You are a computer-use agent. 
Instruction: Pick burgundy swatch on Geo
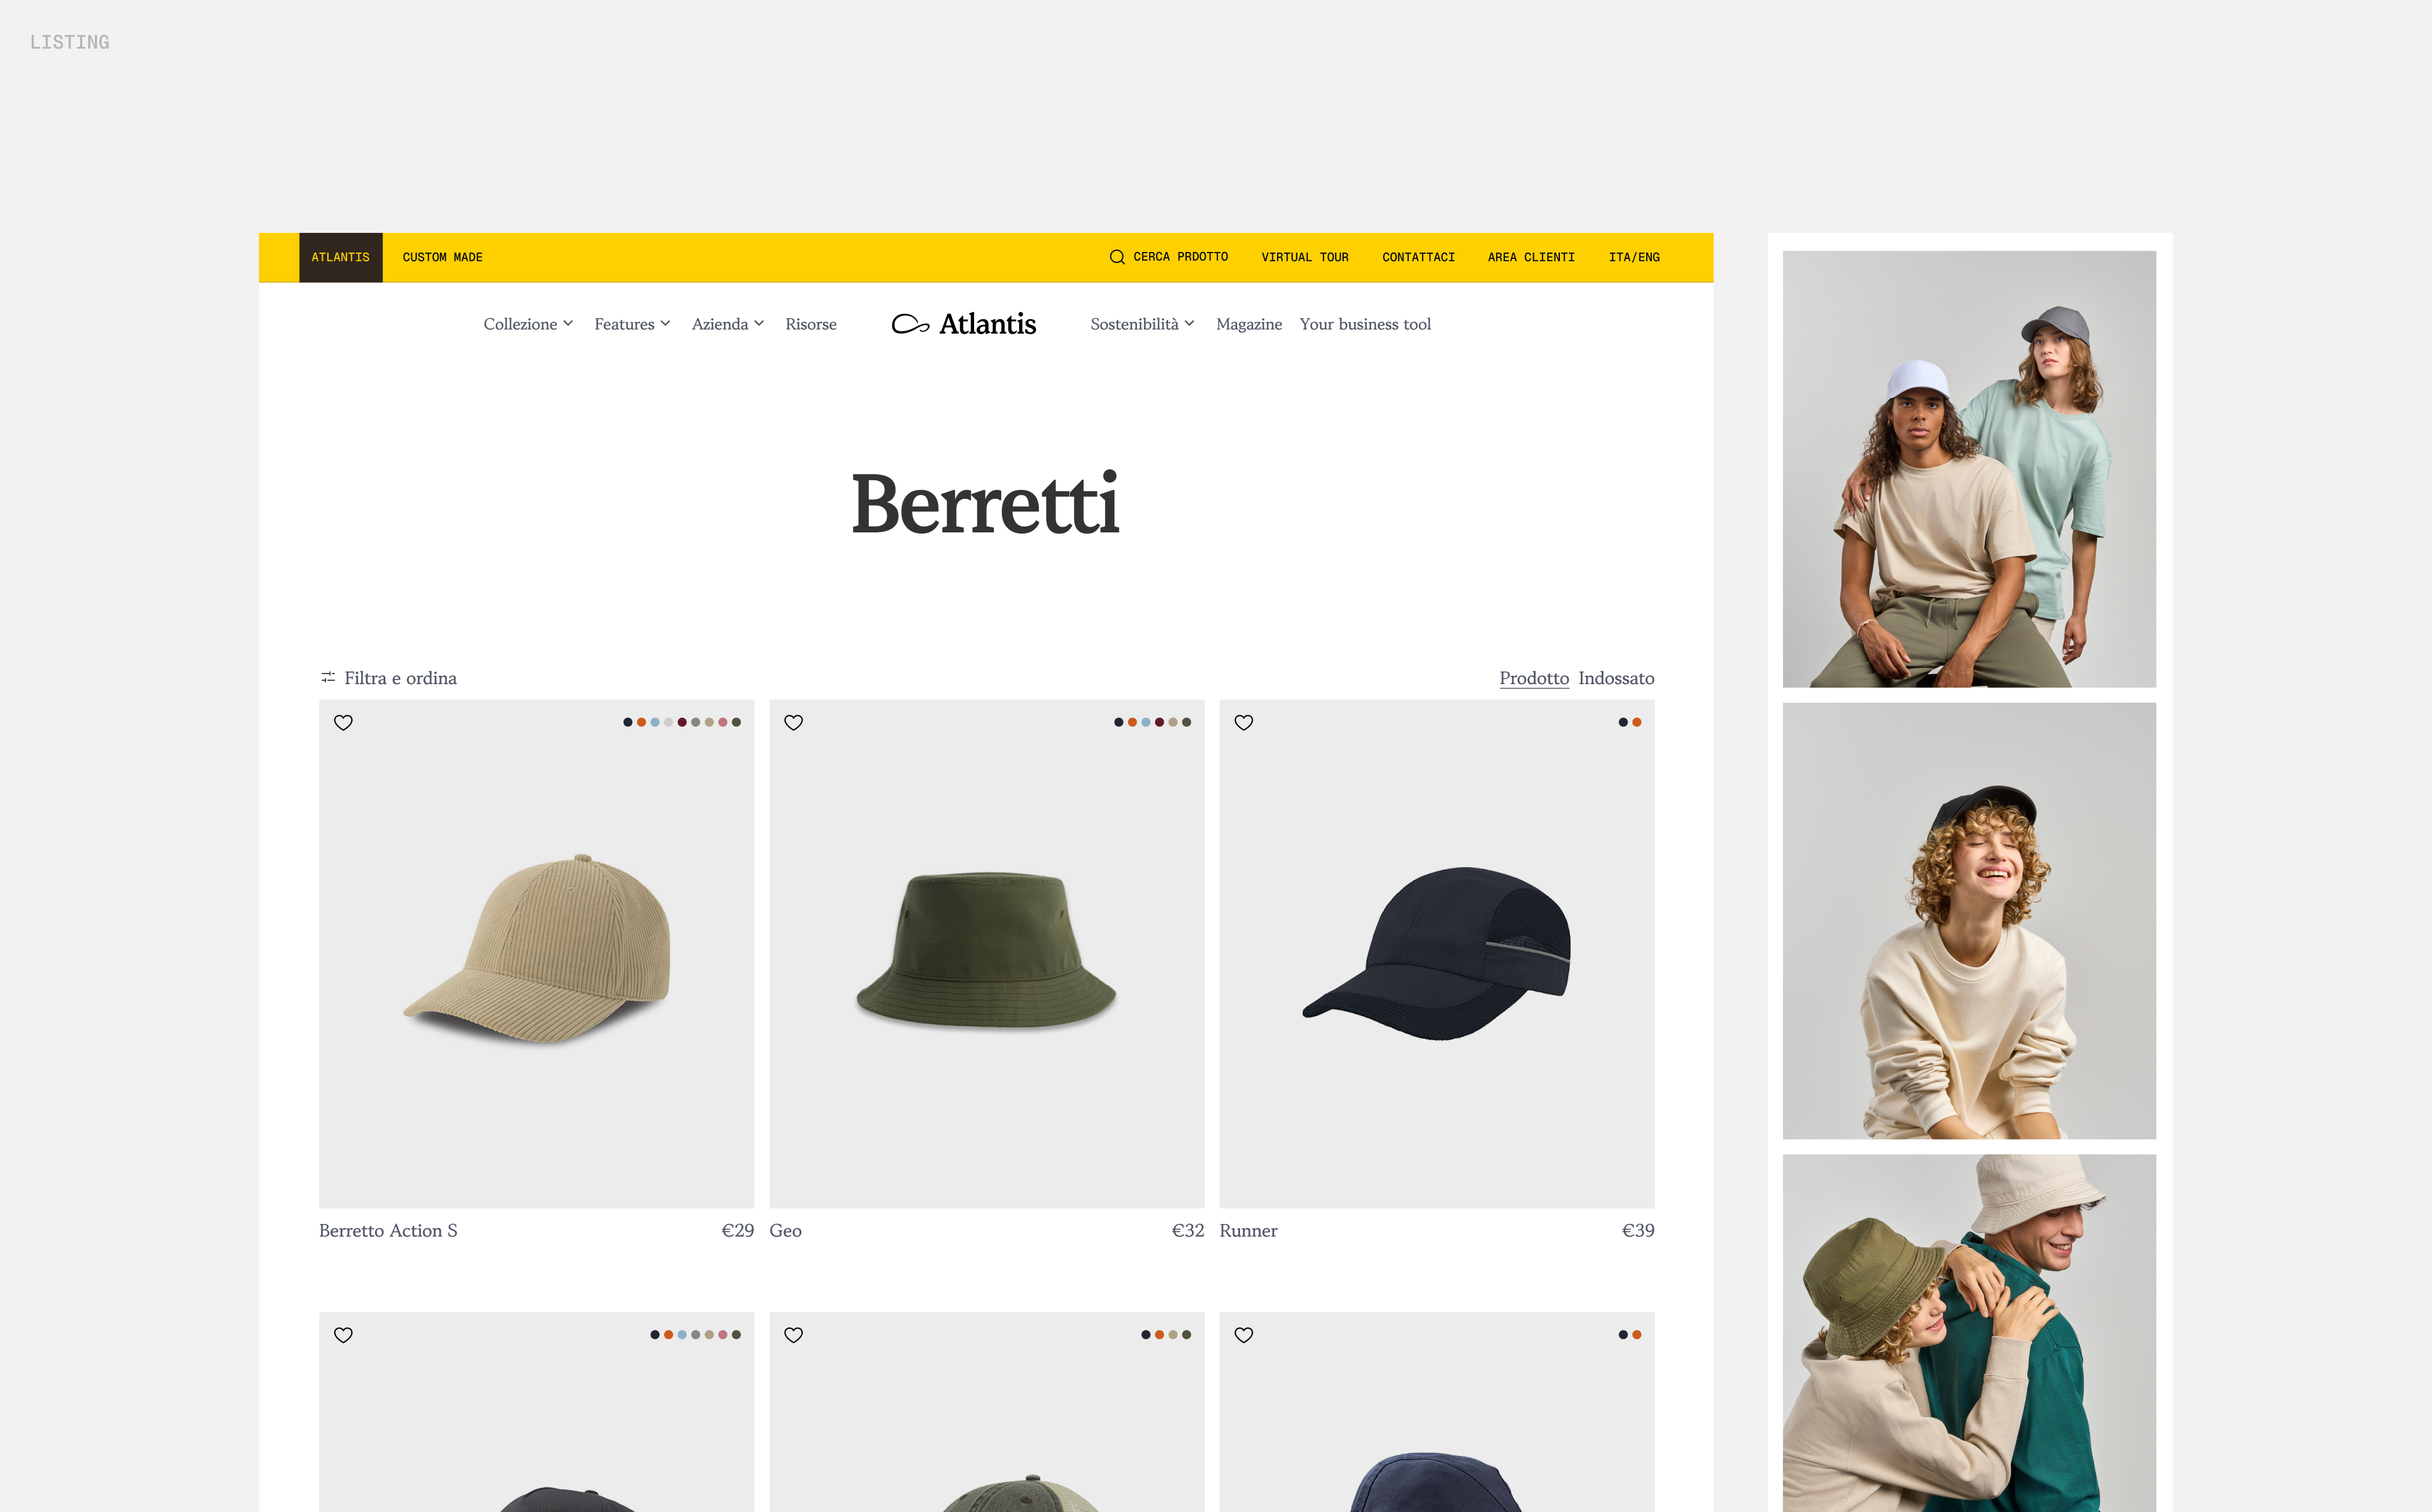click(x=1160, y=722)
